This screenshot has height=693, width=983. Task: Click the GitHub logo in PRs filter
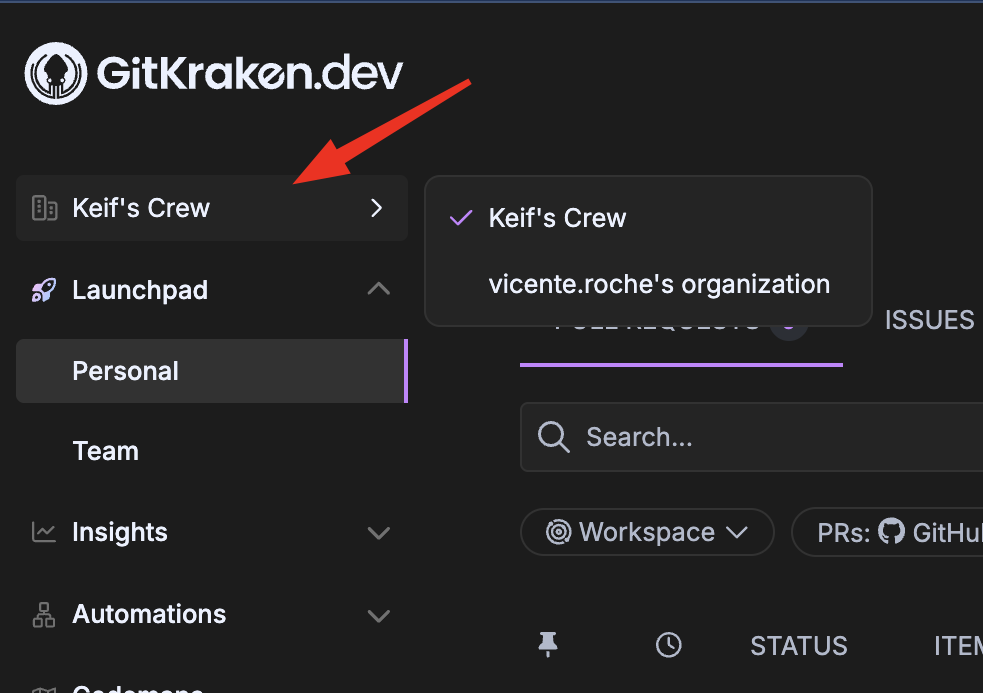891,531
